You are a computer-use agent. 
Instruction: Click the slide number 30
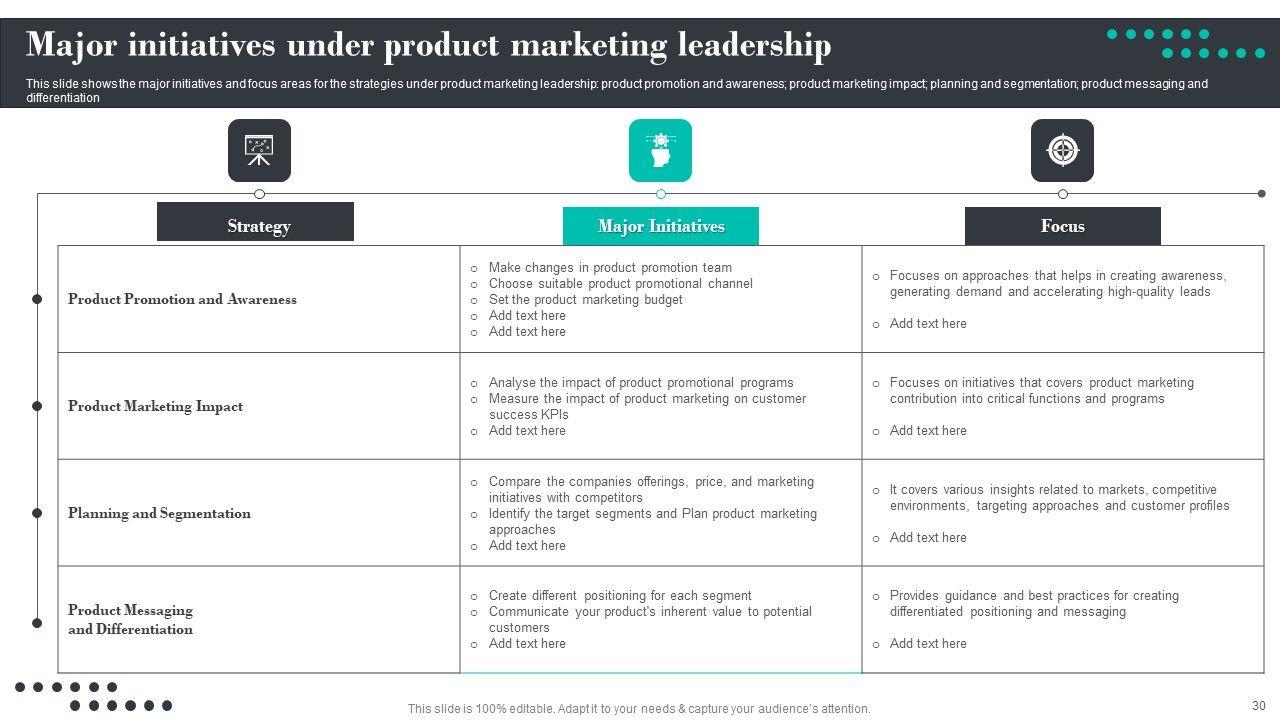pos(1258,705)
